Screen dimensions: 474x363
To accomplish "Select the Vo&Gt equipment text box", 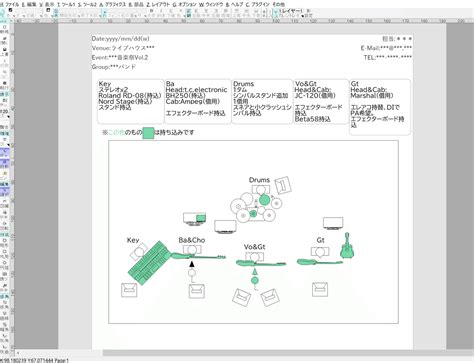I will tap(321, 101).
